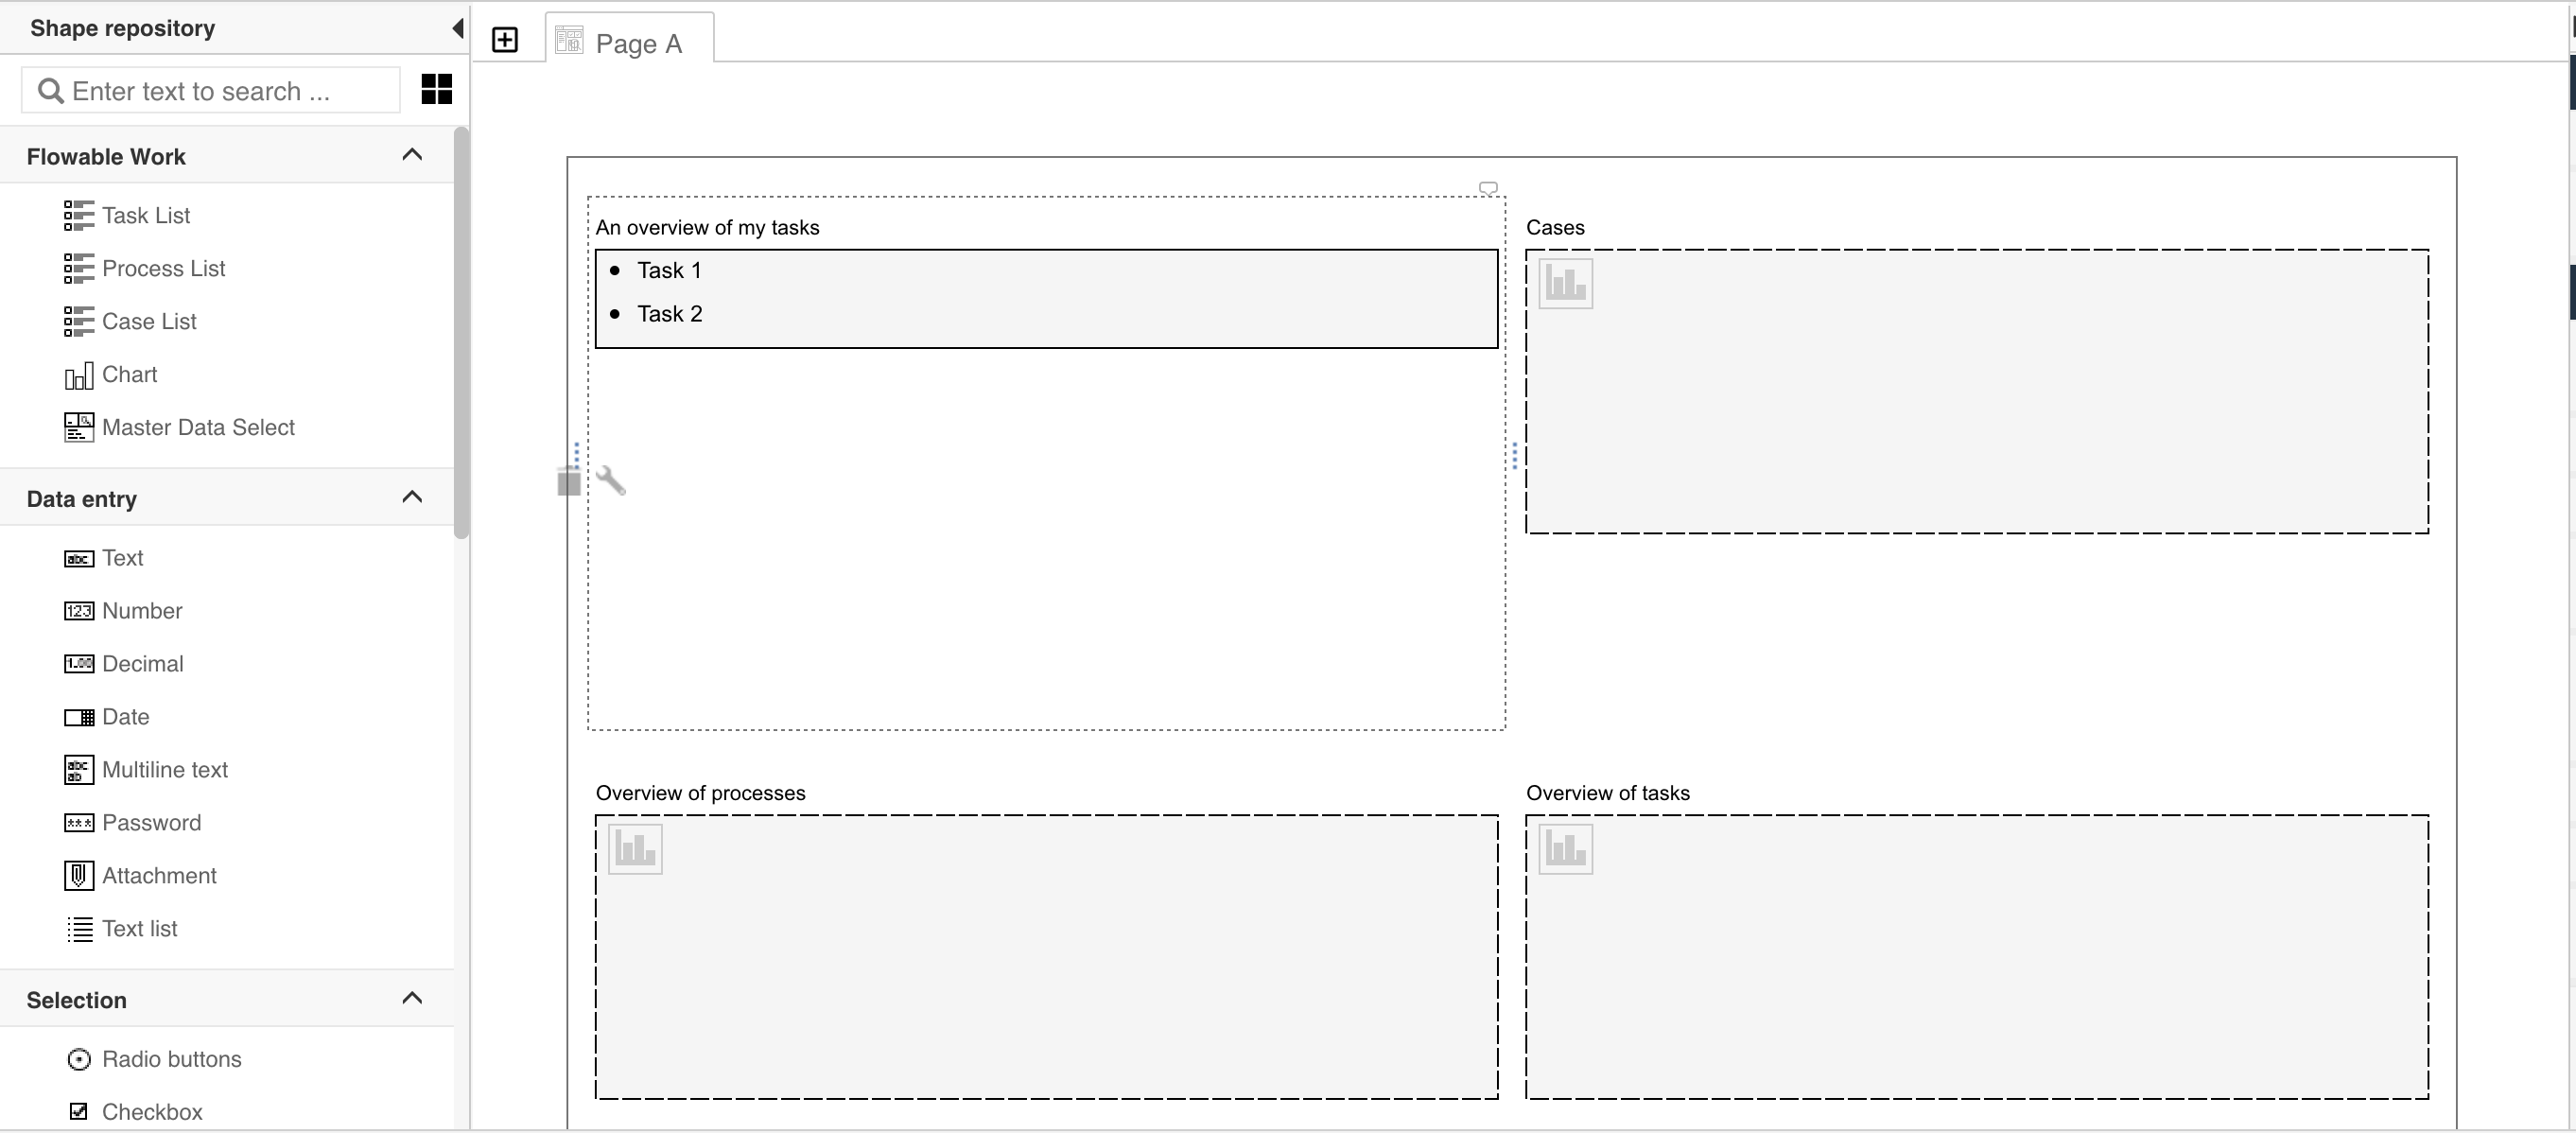Collapse the Flowable Work section
Viewport: 2576px width, 1133px height.
(x=412, y=154)
